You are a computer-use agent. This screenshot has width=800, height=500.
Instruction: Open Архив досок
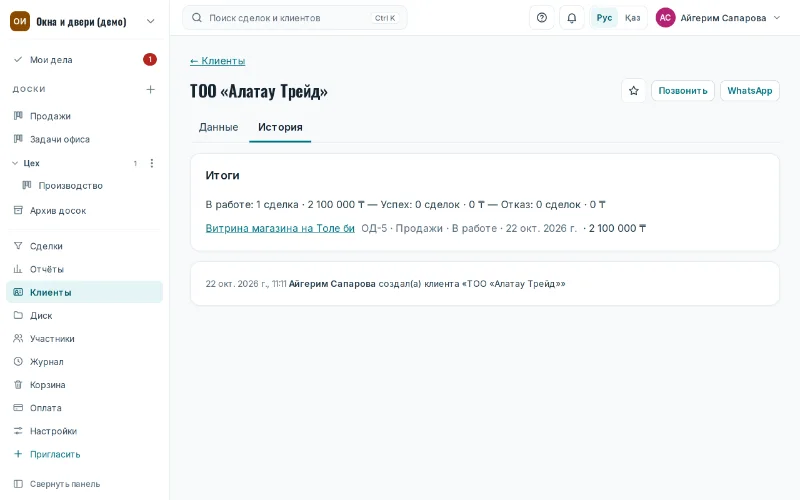point(84,210)
